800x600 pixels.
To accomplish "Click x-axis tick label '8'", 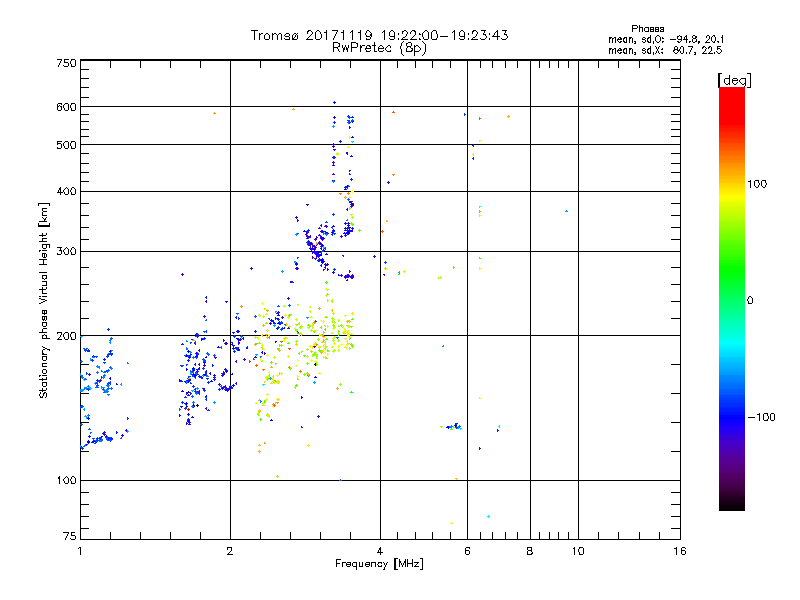I will coord(530,551).
